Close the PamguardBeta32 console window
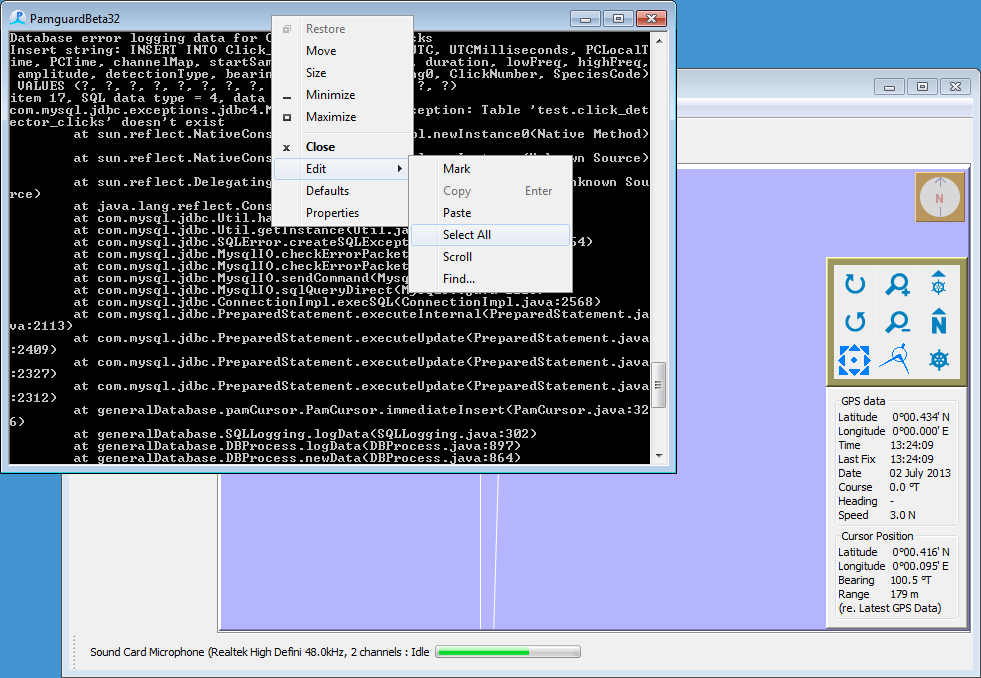The image size is (981, 678). click(x=651, y=19)
